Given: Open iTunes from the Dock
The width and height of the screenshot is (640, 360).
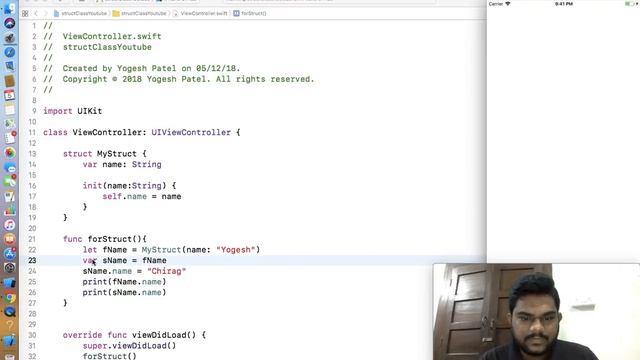Looking at the screenshot, I should tap(9, 225).
